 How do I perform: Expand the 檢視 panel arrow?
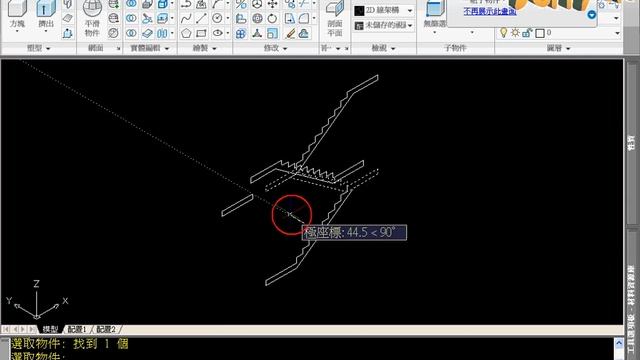393,49
